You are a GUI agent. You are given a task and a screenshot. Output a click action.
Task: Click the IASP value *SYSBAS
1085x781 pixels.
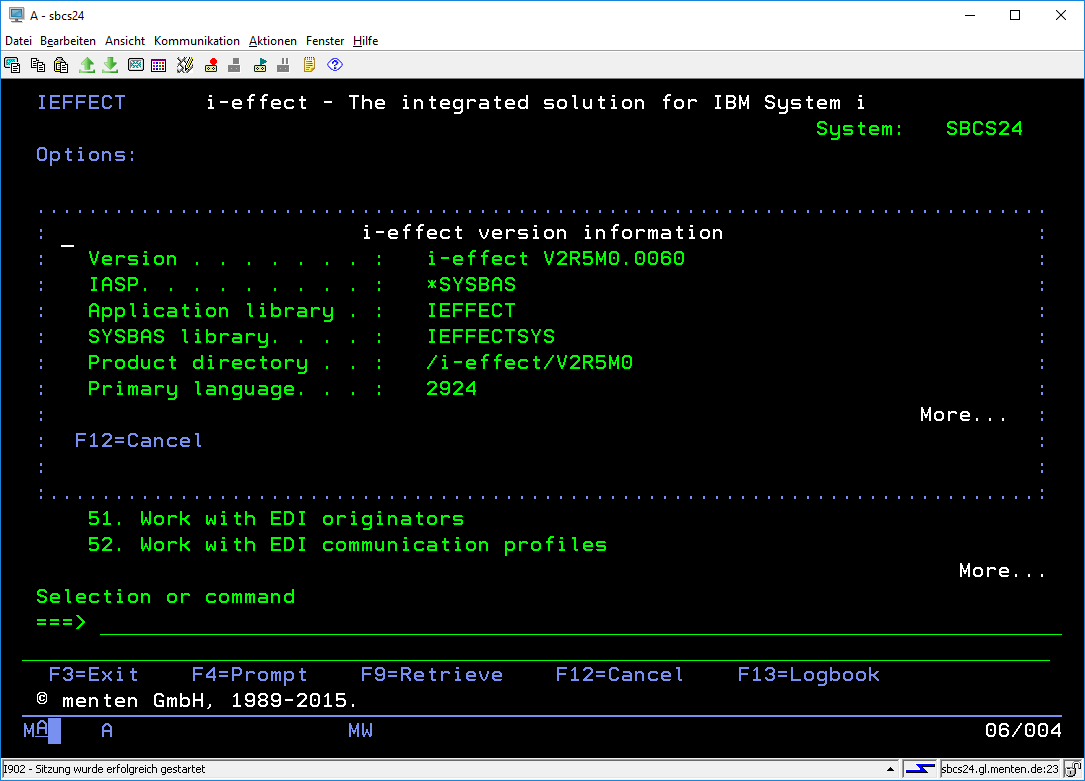(x=471, y=285)
